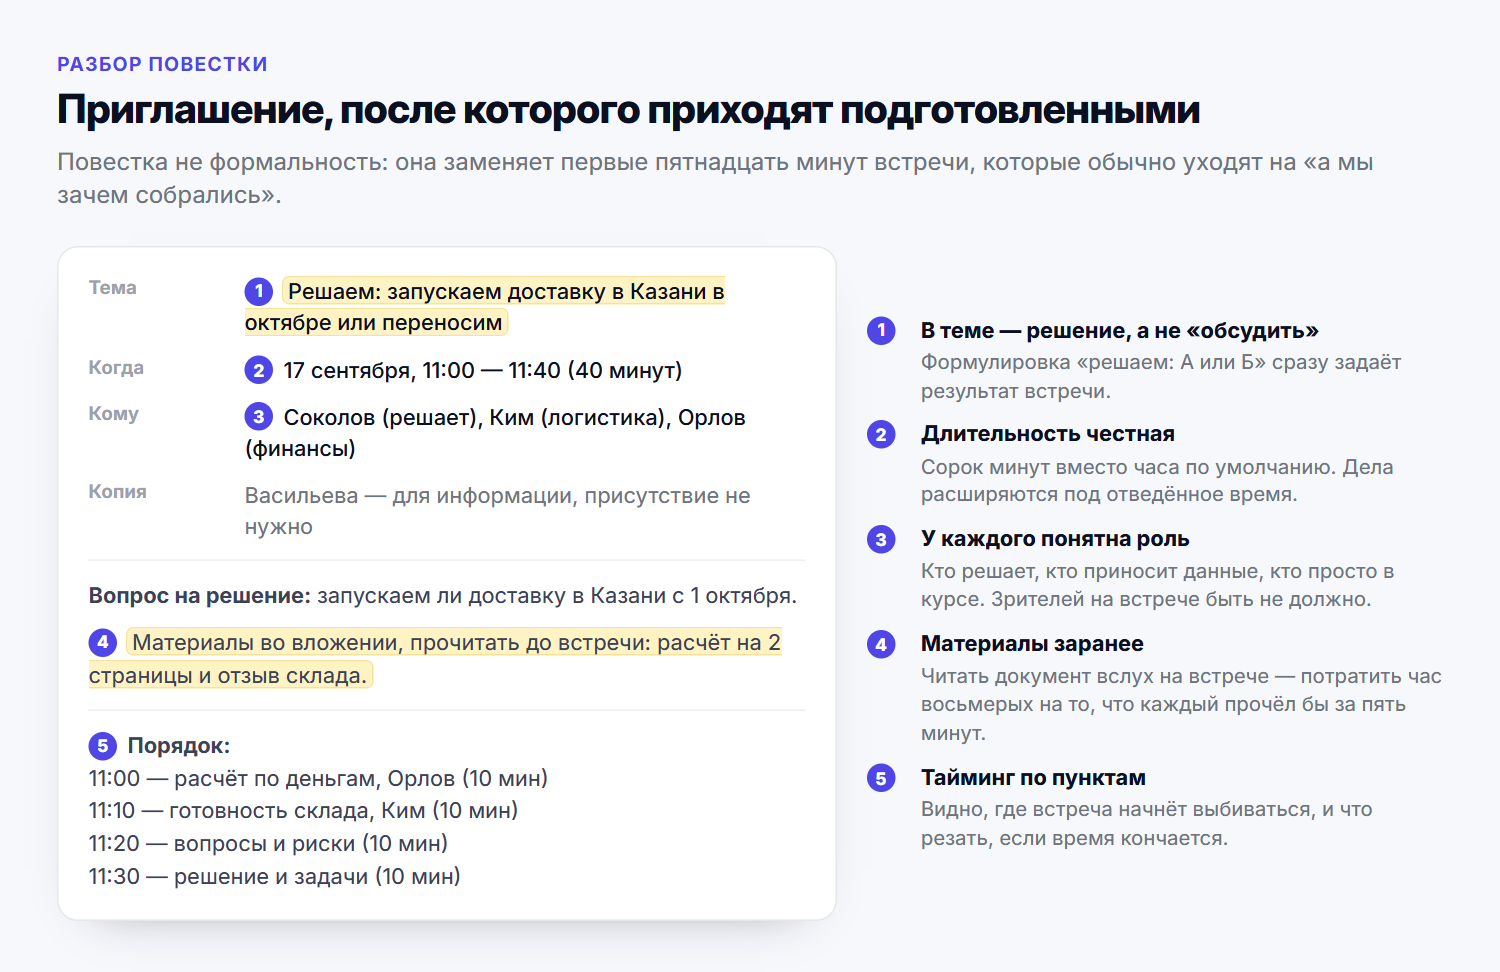
Task: Click legend title «Тайминг по пунктам»
Action: click(1033, 778)
